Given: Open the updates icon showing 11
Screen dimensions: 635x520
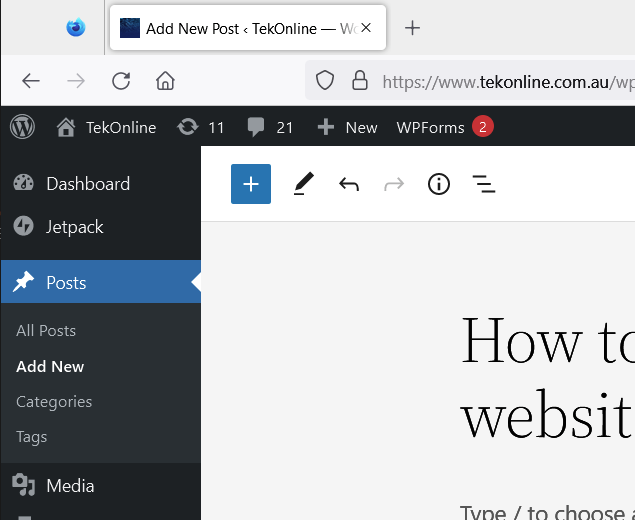Looking at the screenshot, I should coord(200,127).
